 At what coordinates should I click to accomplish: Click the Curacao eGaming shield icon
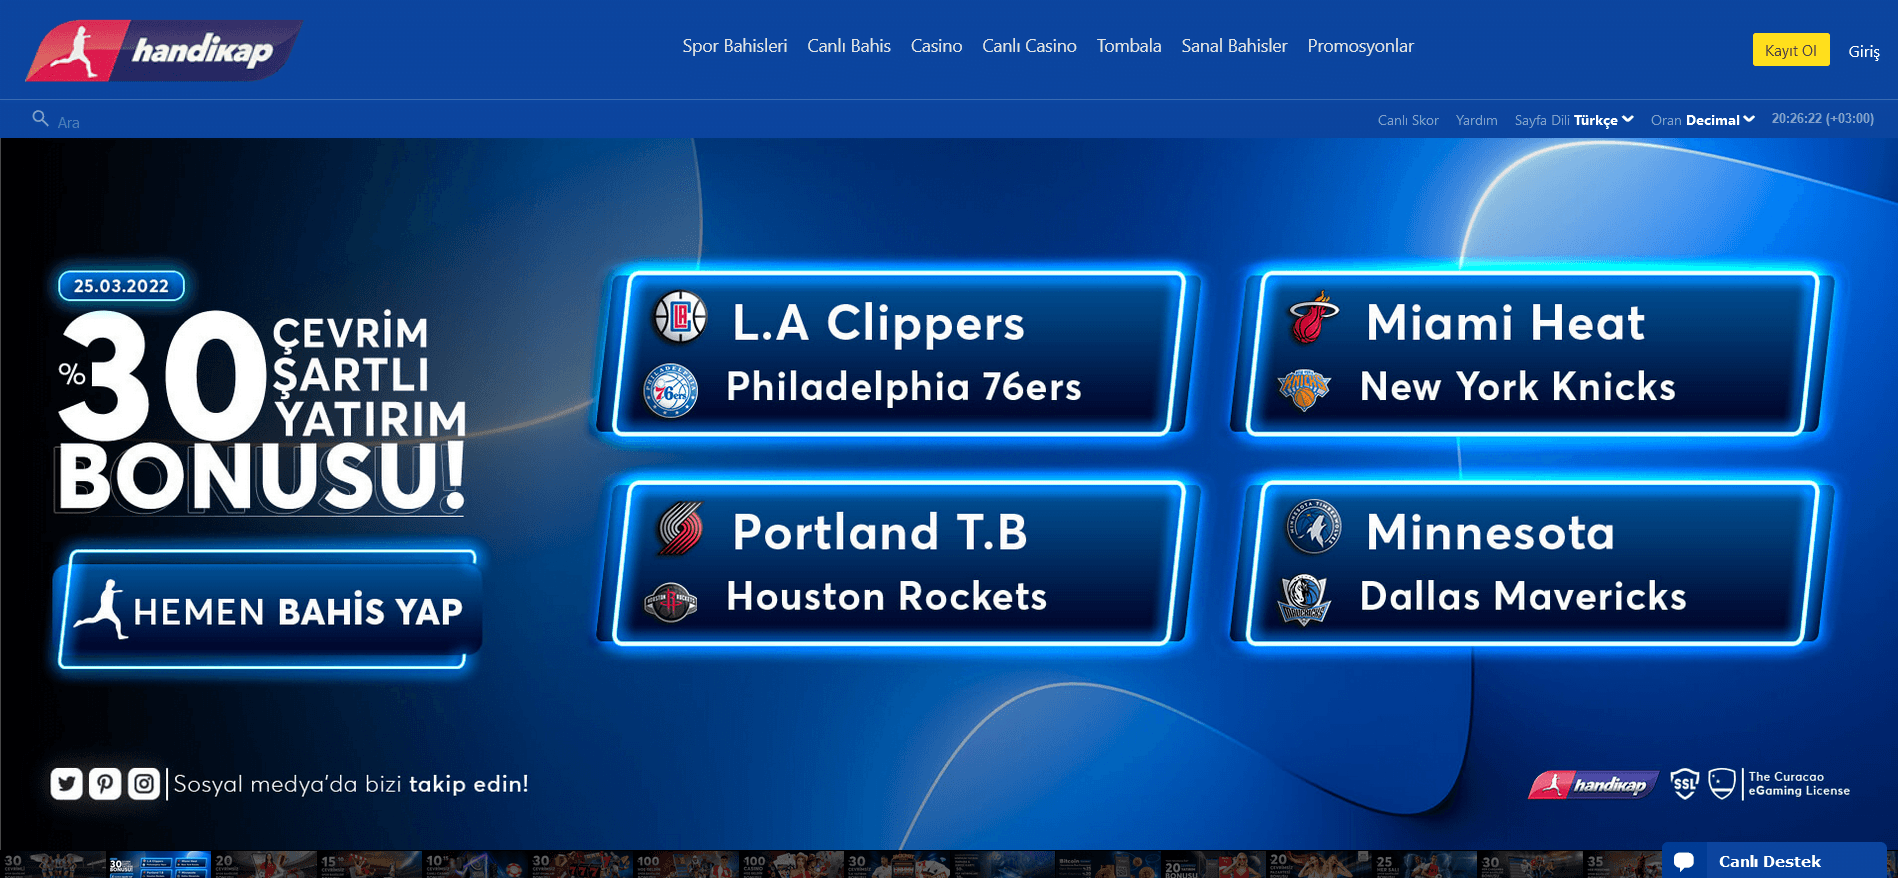pyautogui.click(x=1722, y=784)
